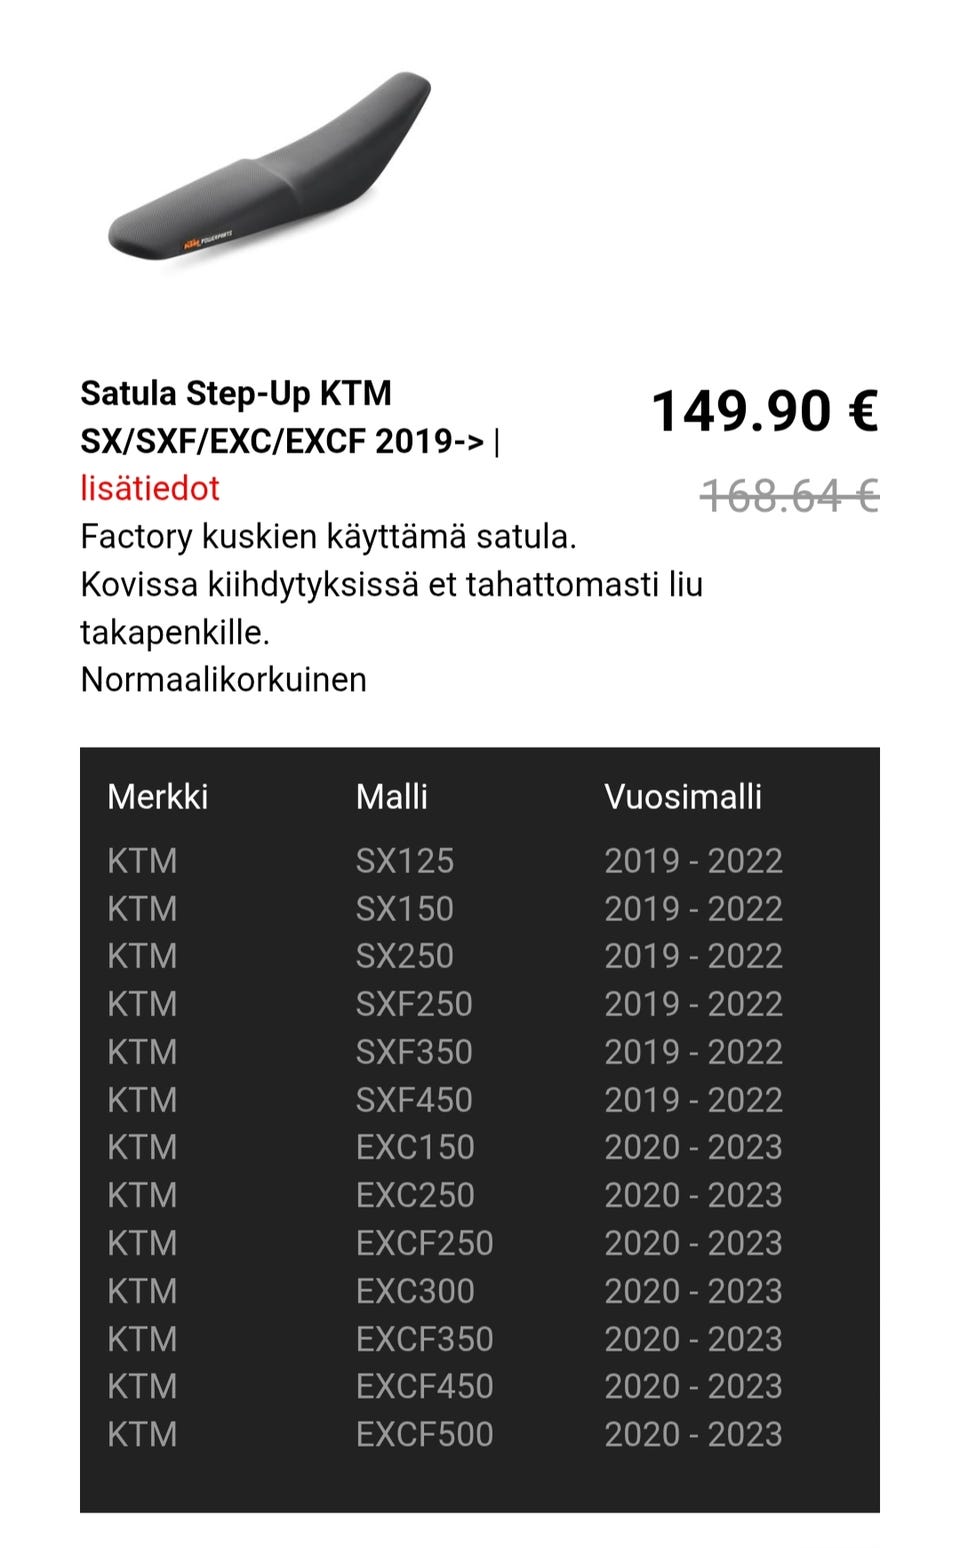Click the Normaalikorkuinen description text
This screenshot has height=1548, width=960.
pyautogui.click(x=224, y=680)
